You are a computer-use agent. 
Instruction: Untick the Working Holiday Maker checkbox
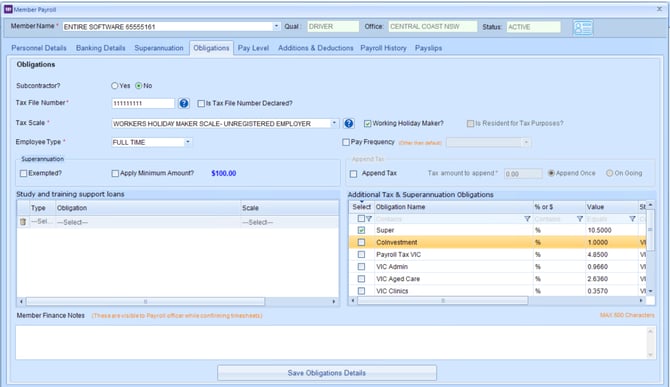tap(367, 123)
